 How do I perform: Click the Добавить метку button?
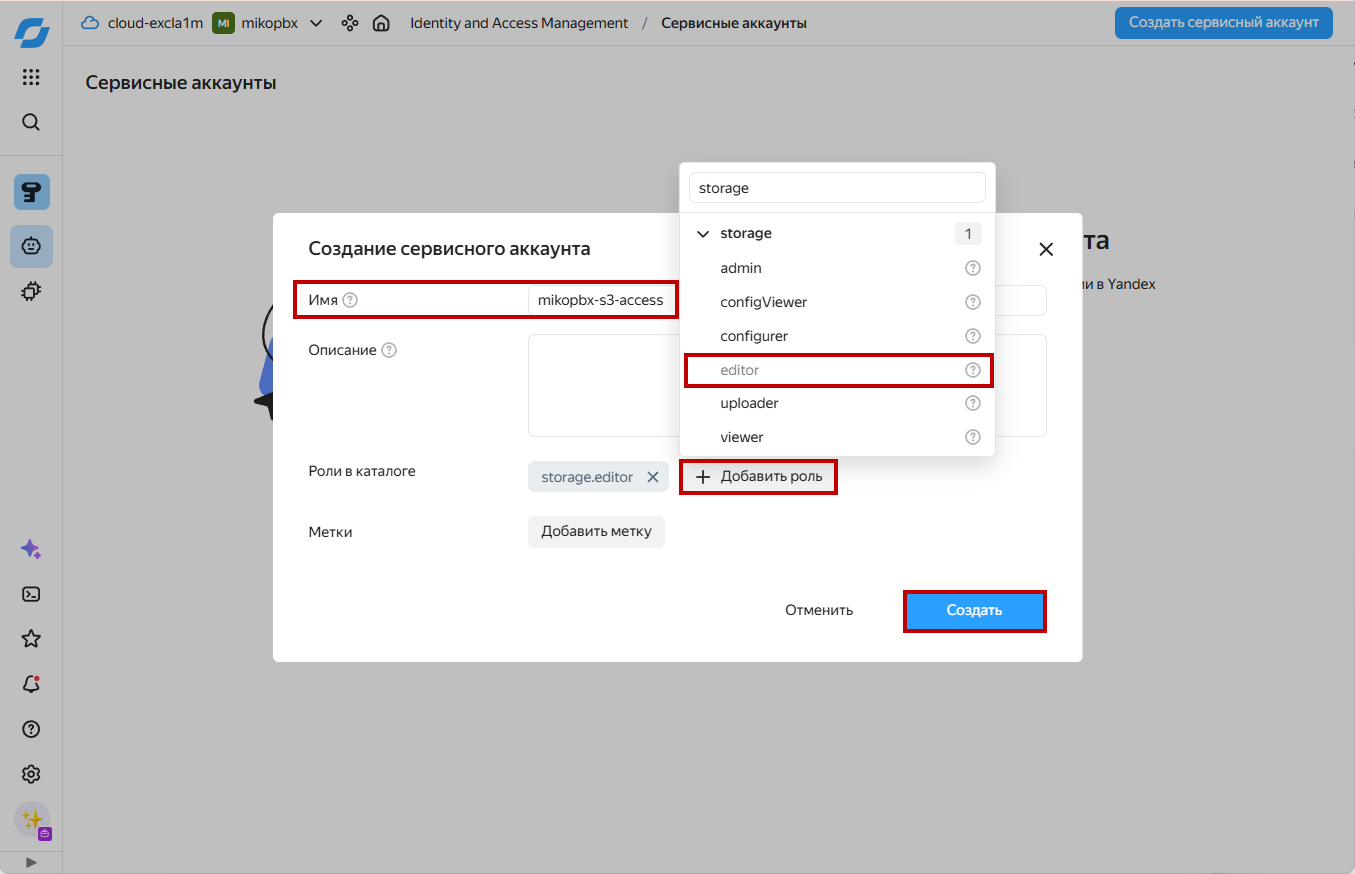(596, 532)
